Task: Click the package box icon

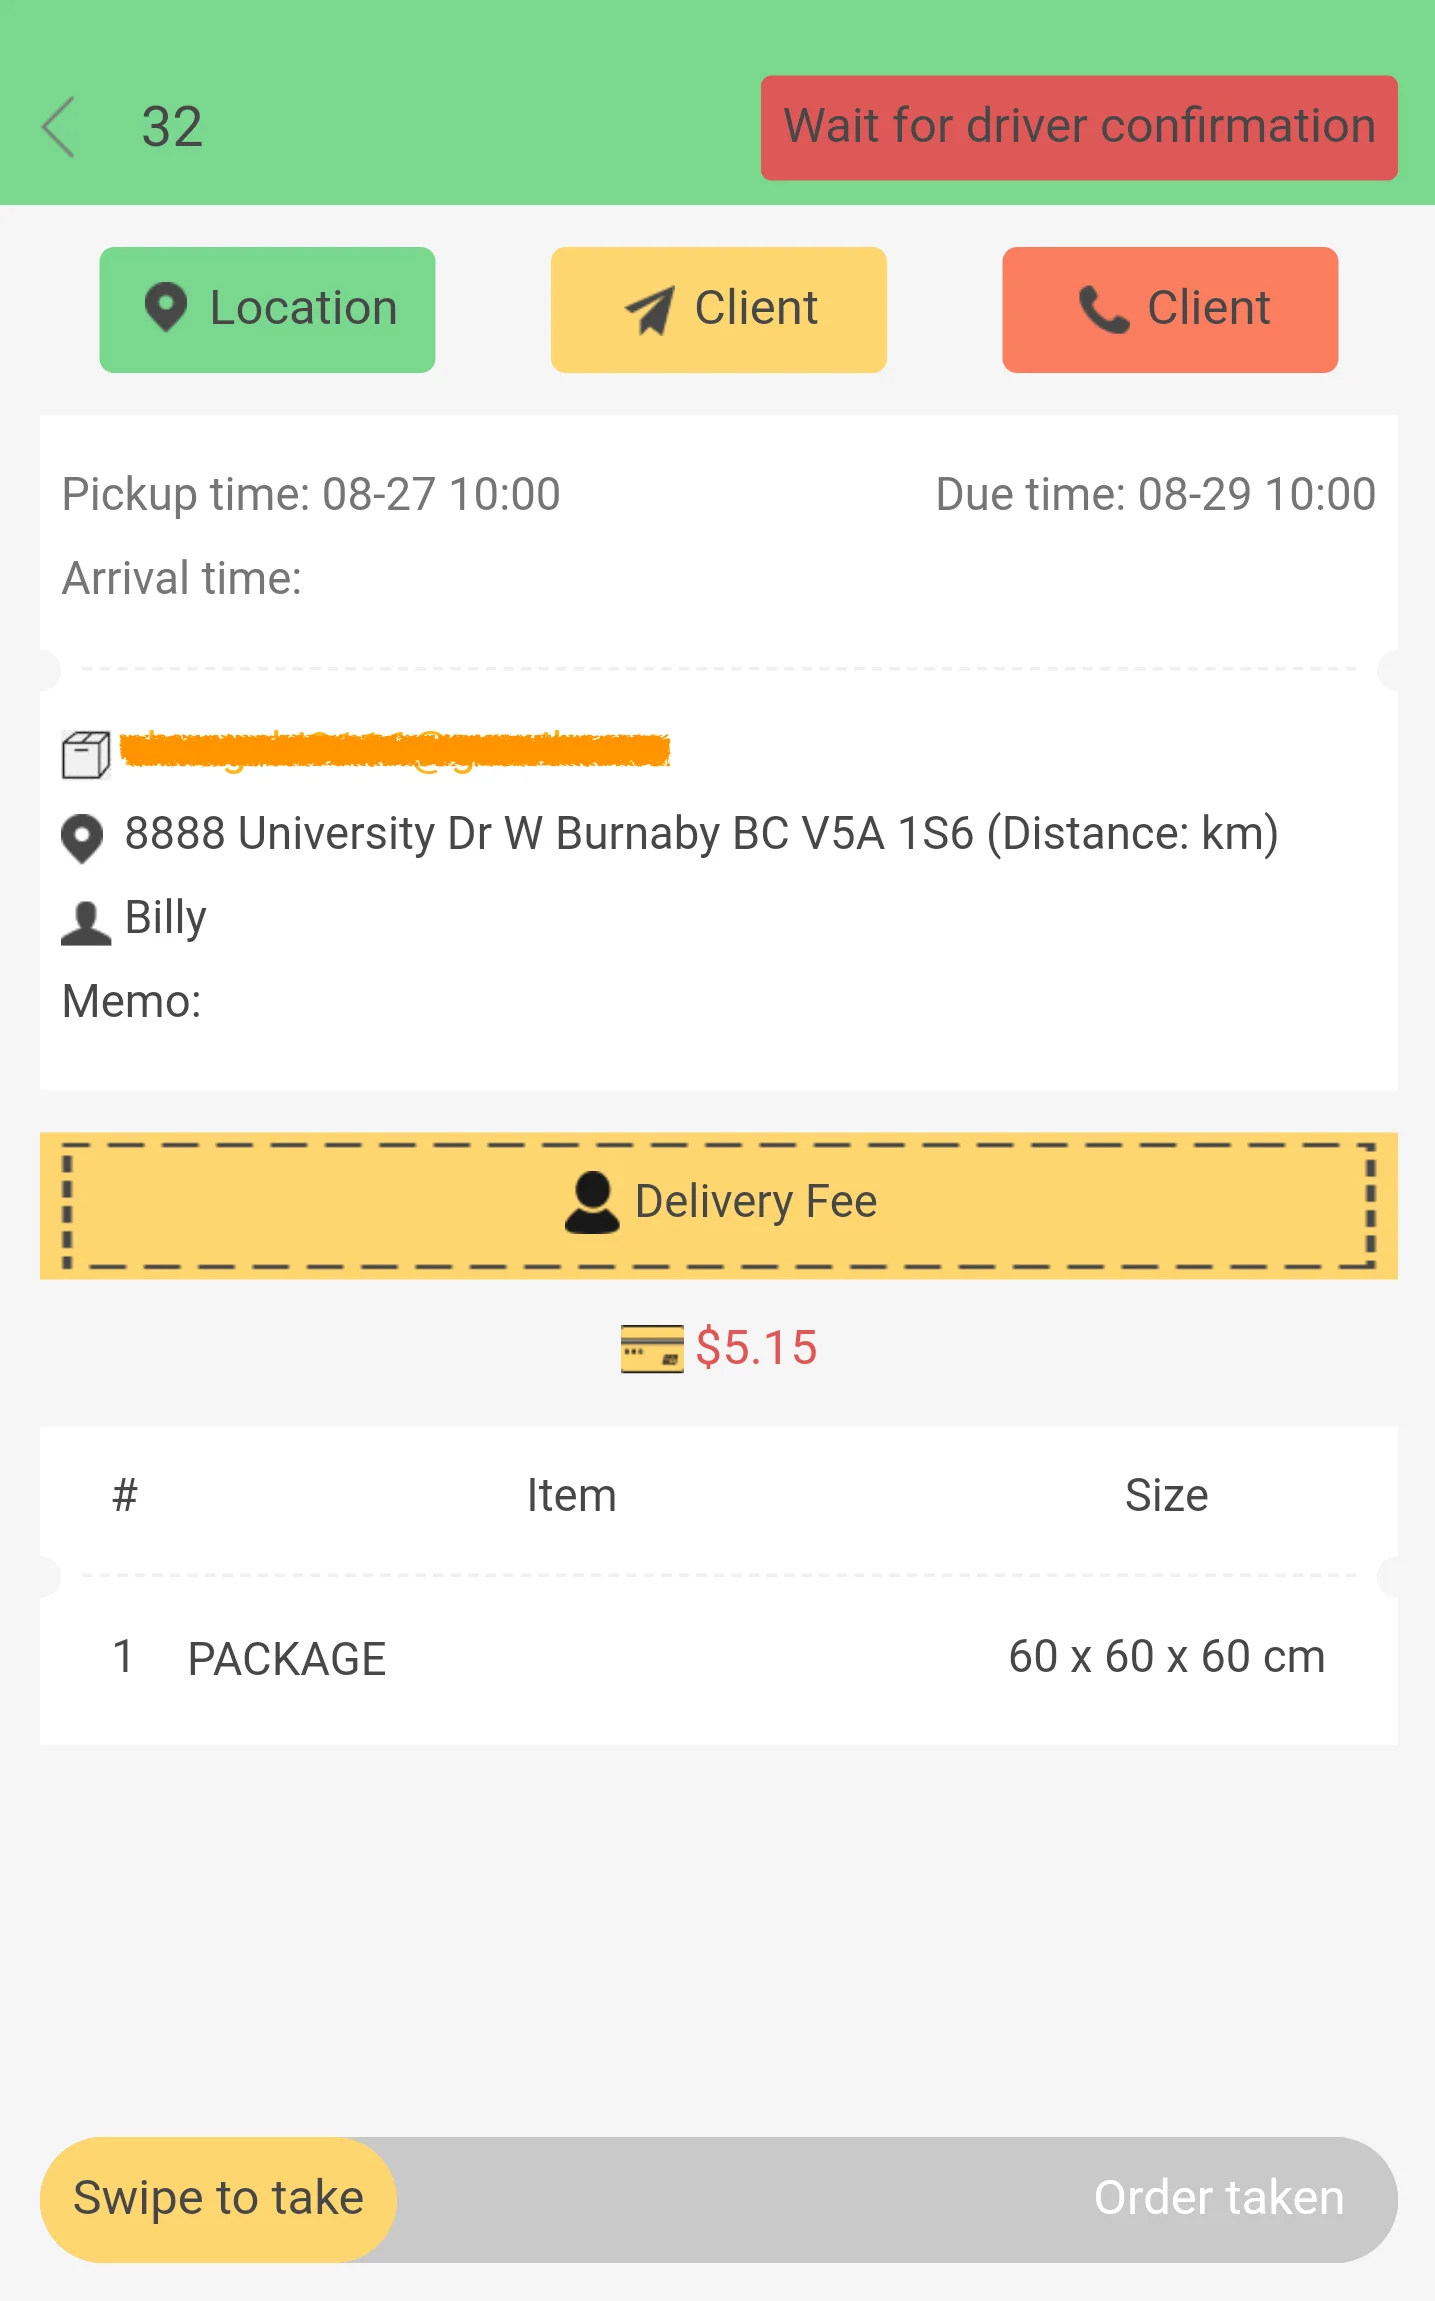Action: pyautogui.click(x=86, y=754)
